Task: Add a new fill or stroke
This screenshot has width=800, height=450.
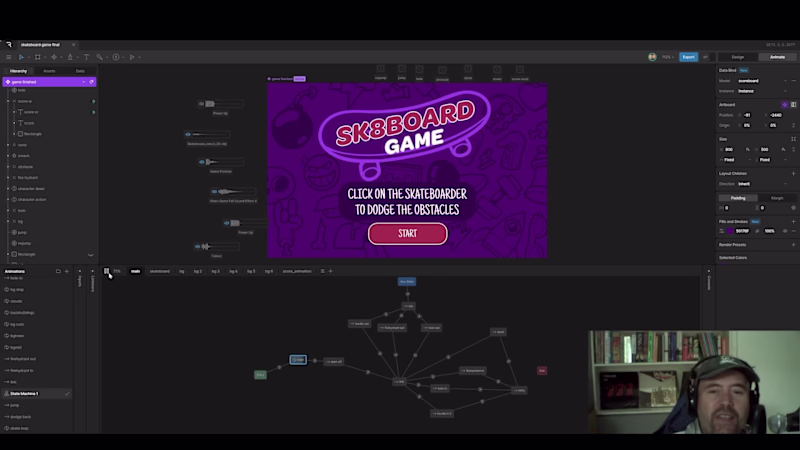Action: point(793,221)
